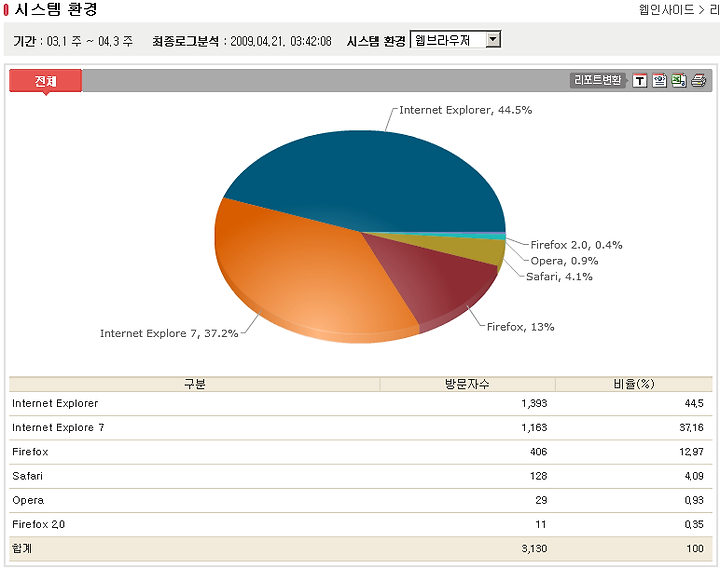Click ratio value '12,97'
Image resolution: width=720 pixels, height=568 pixels.
[x=692, y=452]
